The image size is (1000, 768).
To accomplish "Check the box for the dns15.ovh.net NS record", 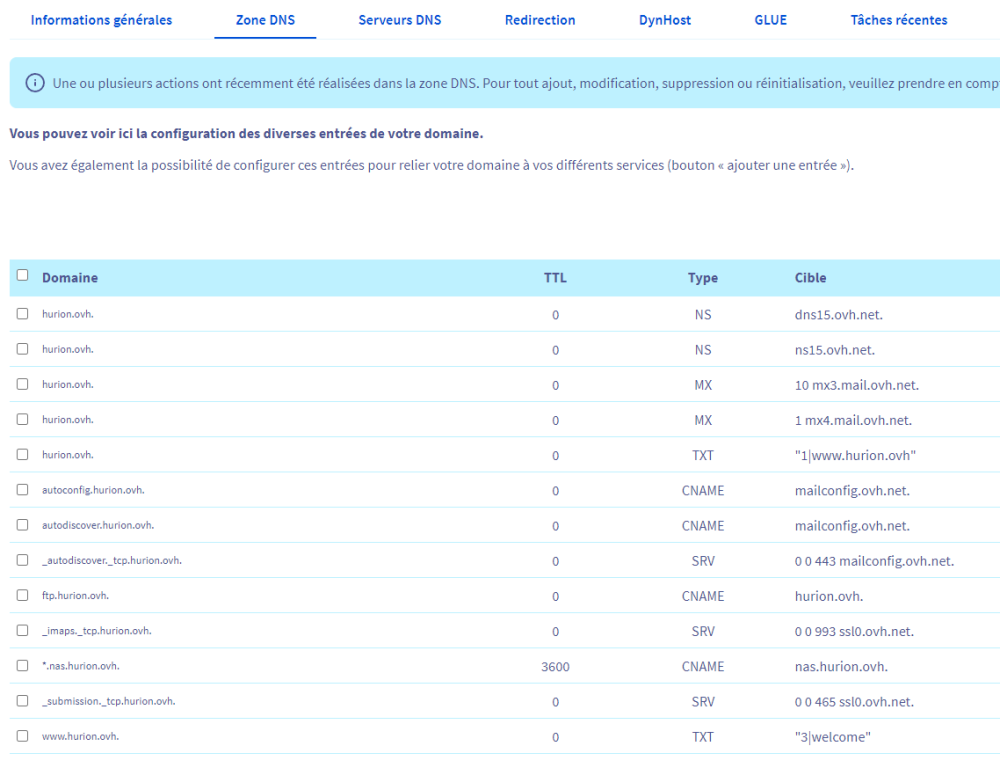I will pos(22,314).
